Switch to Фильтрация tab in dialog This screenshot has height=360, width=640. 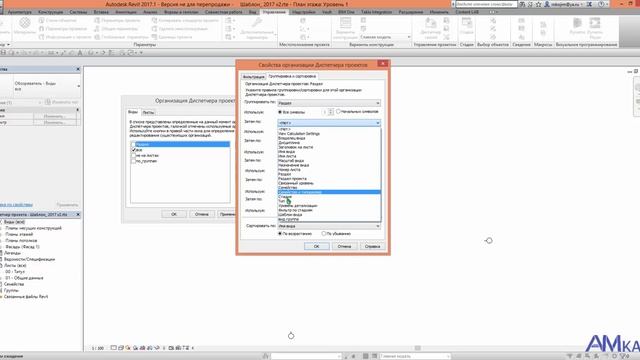253,77
